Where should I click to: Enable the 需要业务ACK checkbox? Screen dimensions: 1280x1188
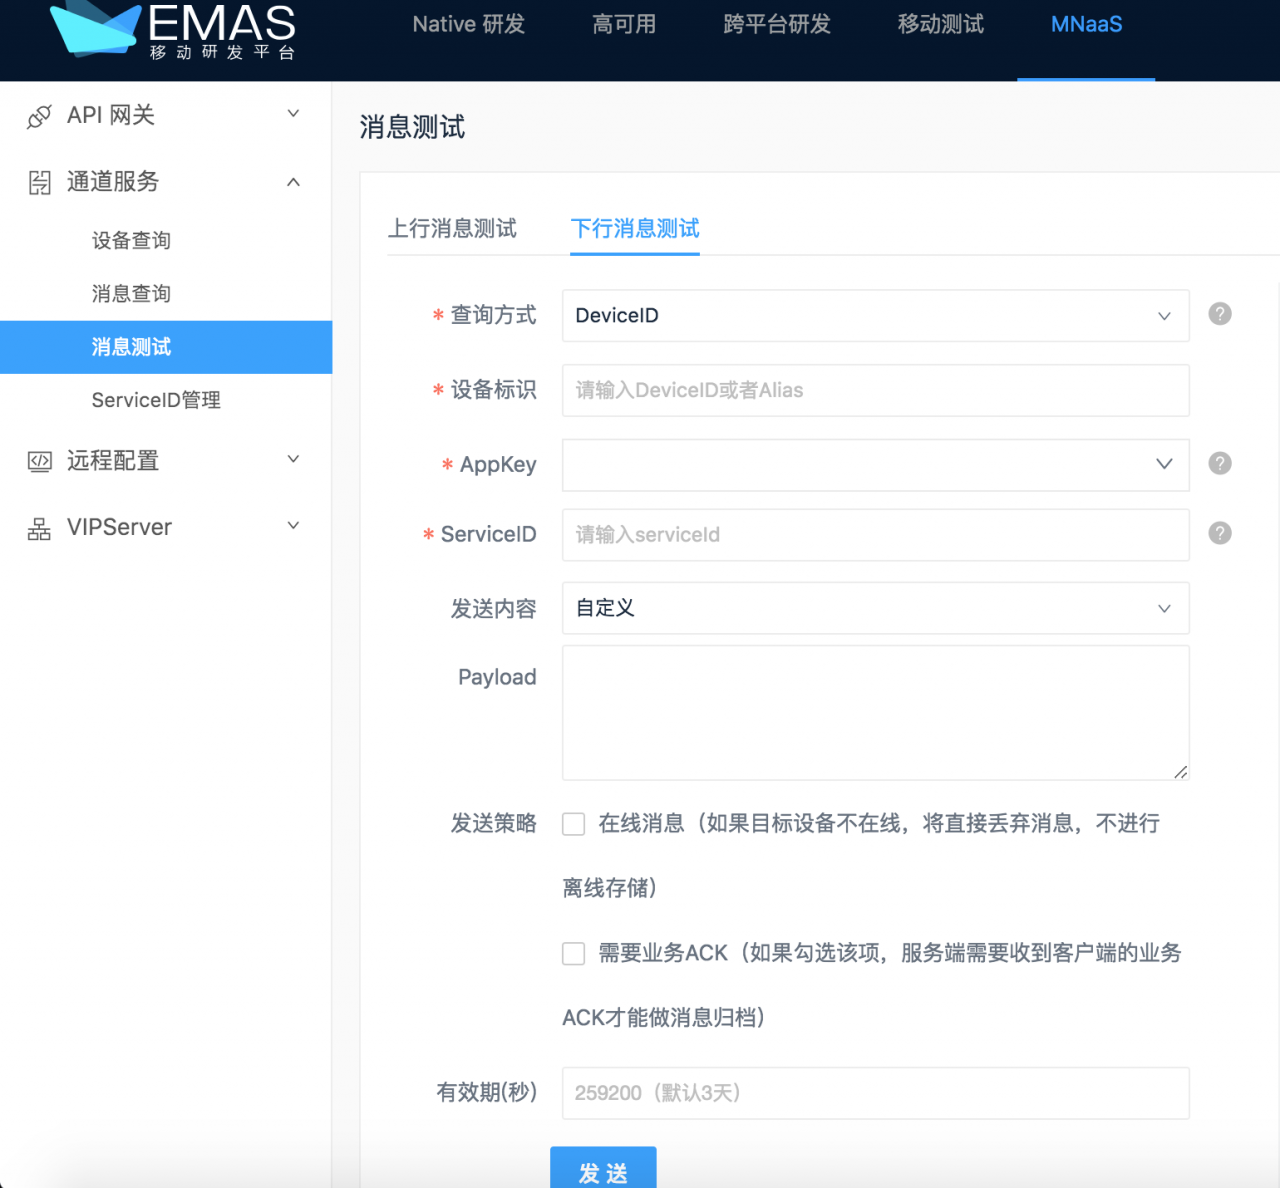click(574, 953)
